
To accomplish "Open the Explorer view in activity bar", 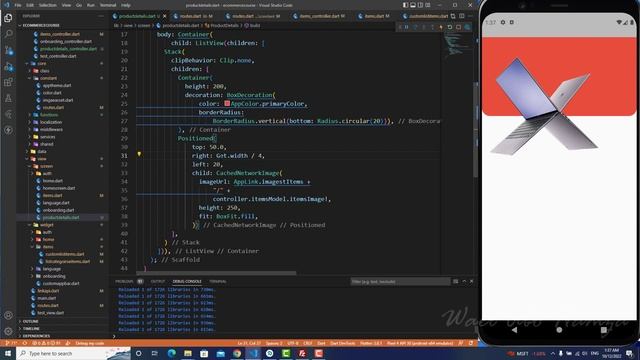I will [x=8, y=18].
